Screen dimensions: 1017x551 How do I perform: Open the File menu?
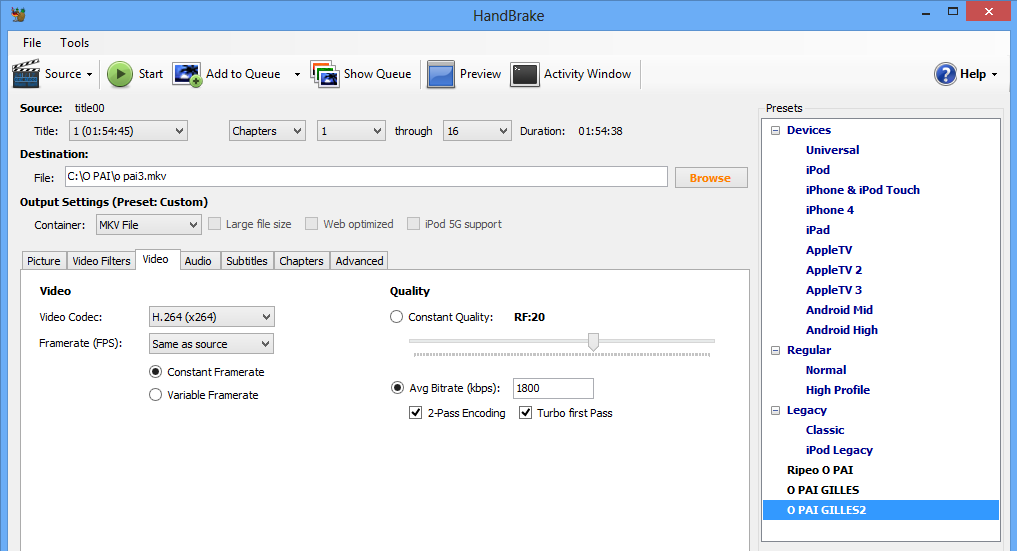32,43
